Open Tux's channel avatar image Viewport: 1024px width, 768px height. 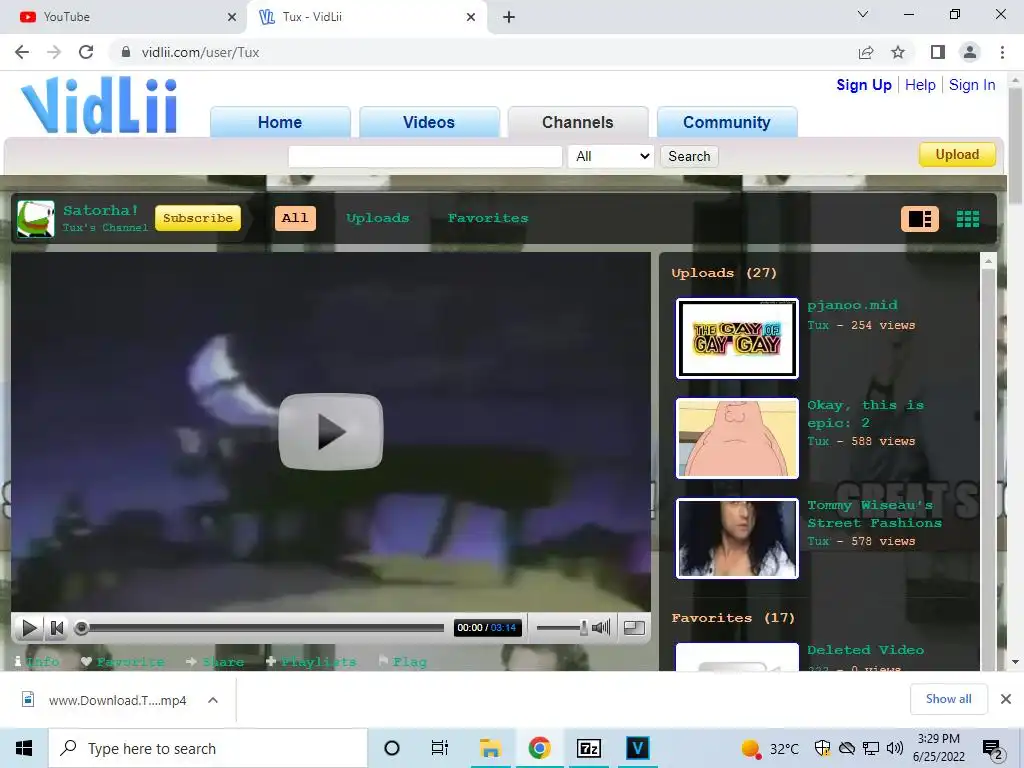(35, 218)
